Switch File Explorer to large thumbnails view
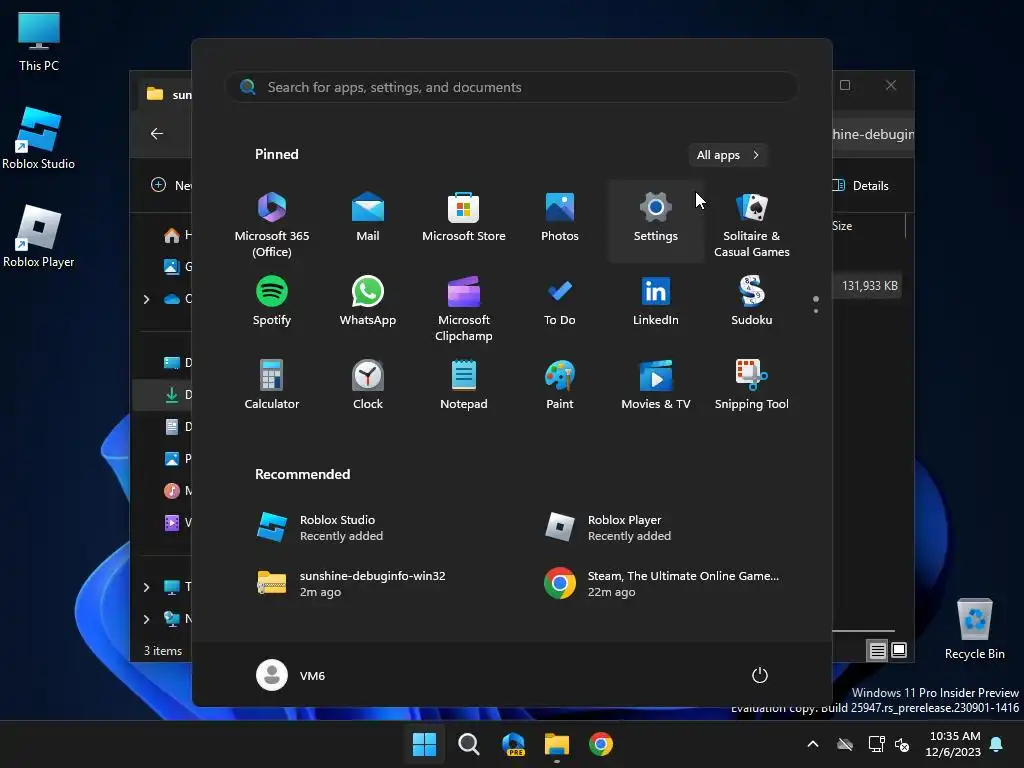 click(x=899, y=650)
